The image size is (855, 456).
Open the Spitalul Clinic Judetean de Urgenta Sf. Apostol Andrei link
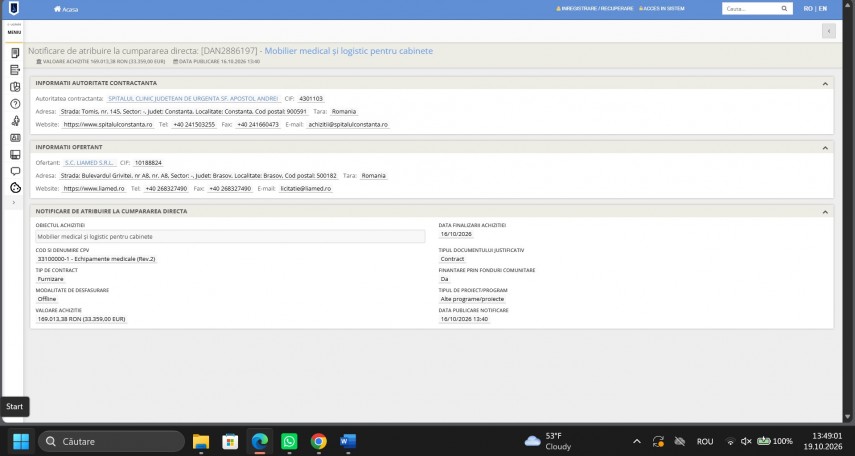[x=193, y=99]
